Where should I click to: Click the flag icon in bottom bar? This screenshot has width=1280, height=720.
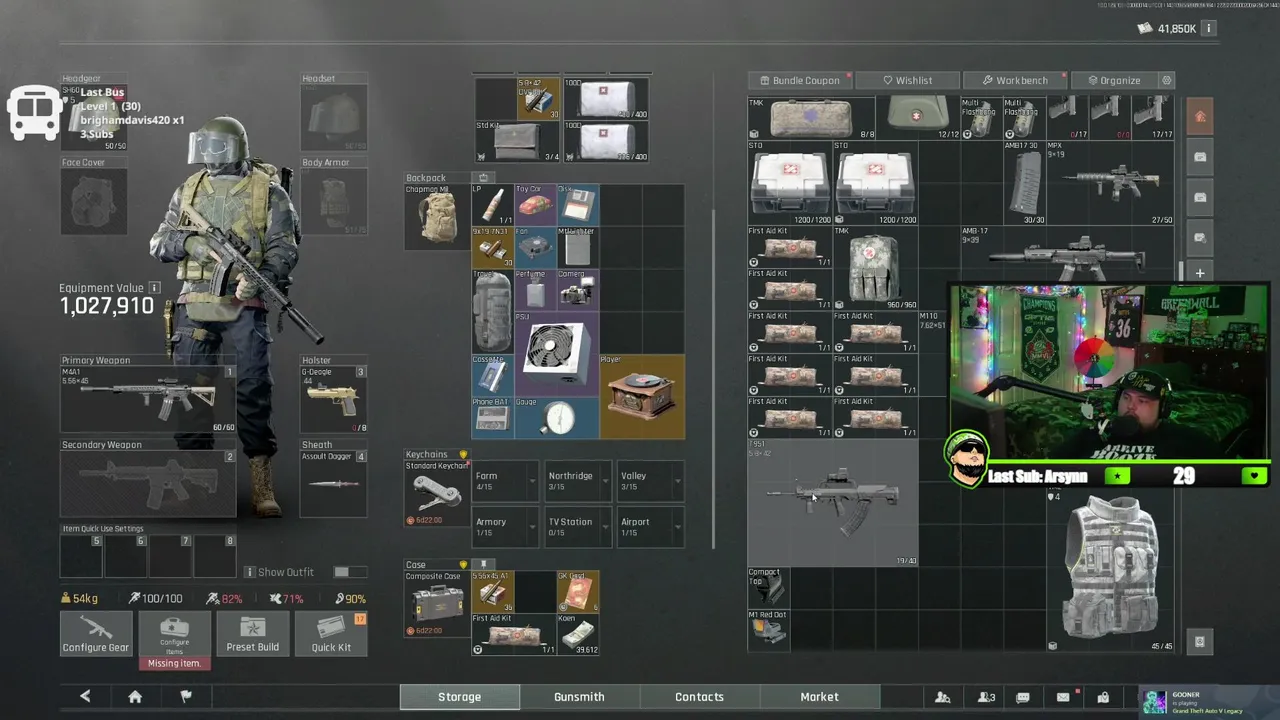pyautogui.click(x=185, y=697)
